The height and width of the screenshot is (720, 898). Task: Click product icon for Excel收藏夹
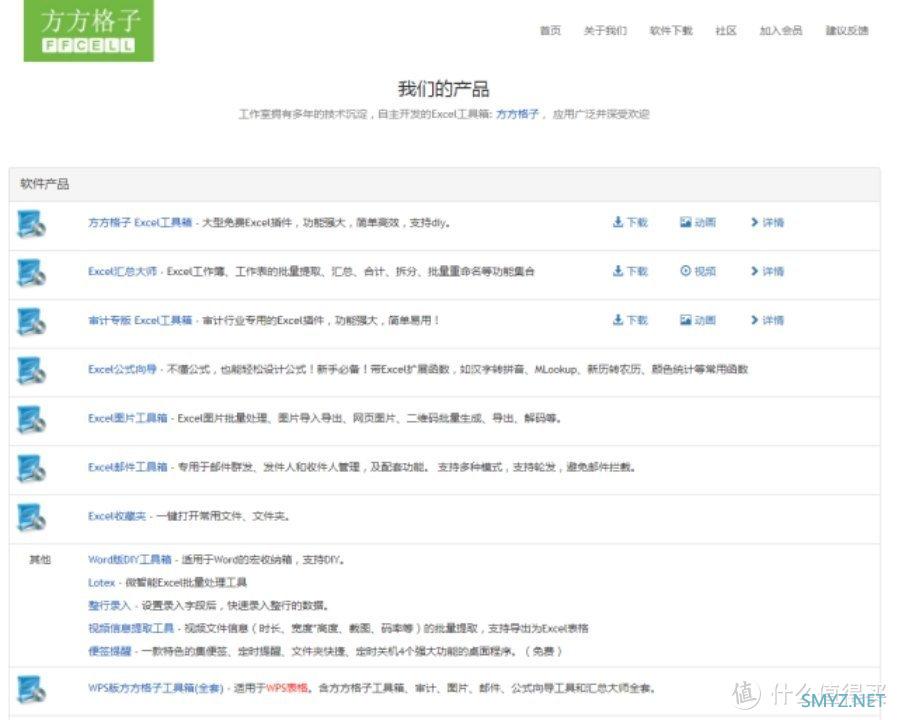click(x=31, y=517)
